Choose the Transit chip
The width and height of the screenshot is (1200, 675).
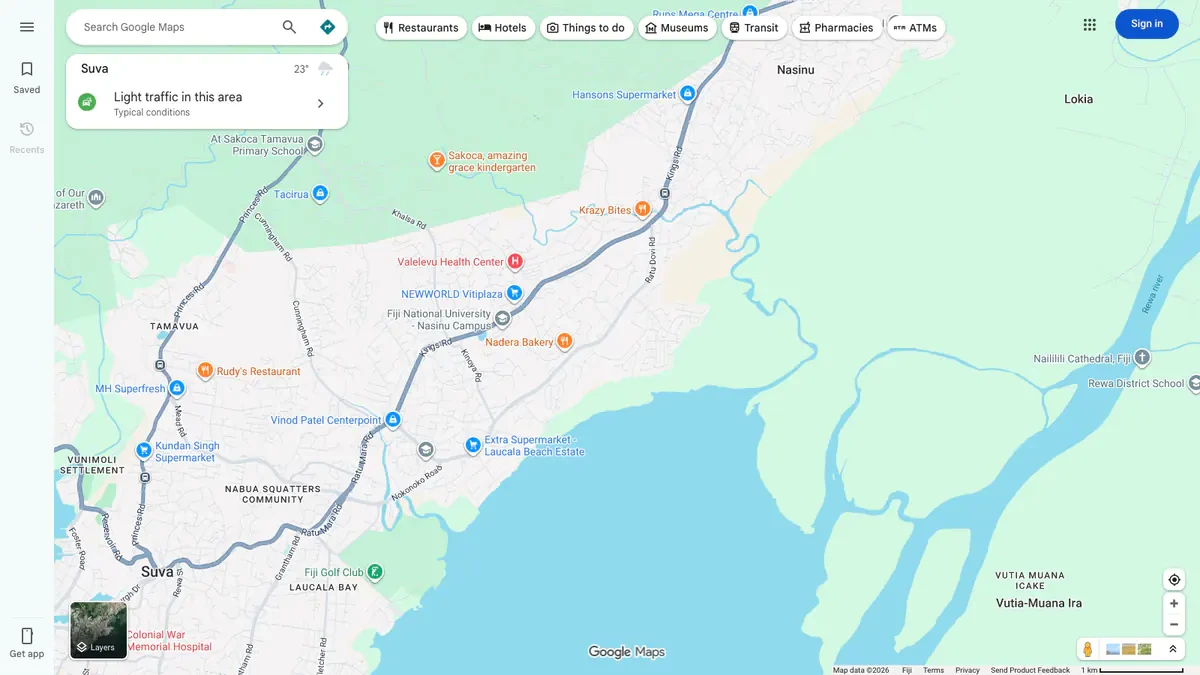tap(754, 28)
